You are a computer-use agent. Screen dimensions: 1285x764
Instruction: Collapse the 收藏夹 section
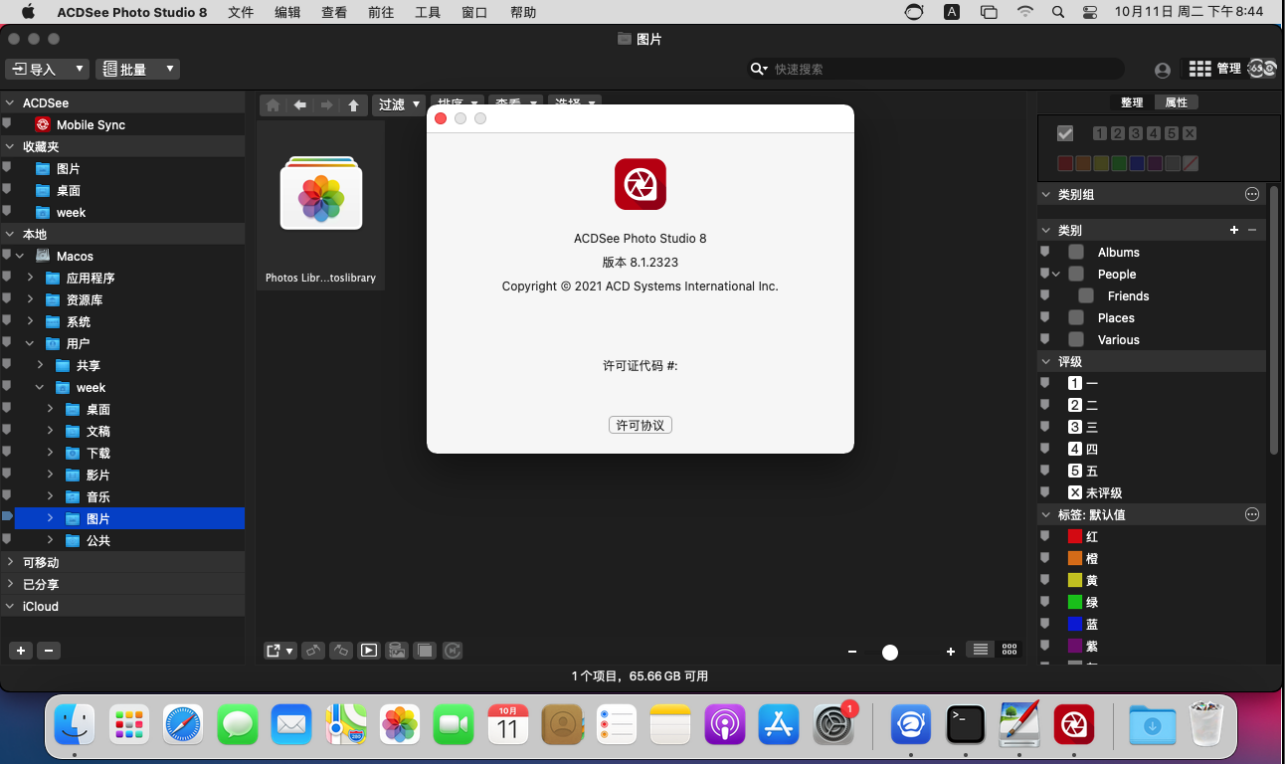pyautogui.click(x=10, y=147)
